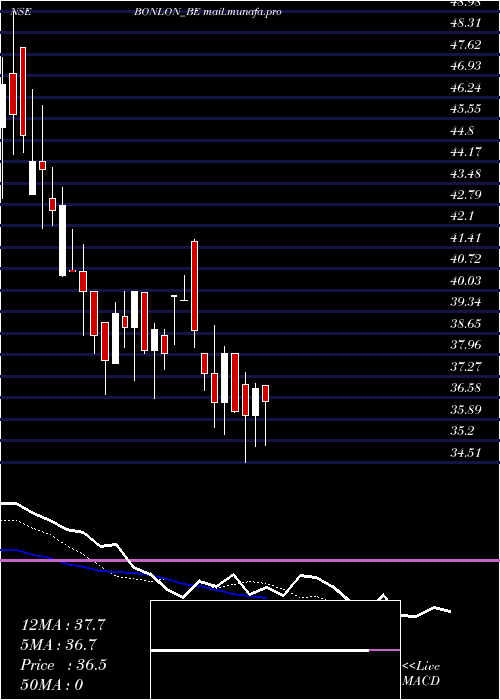Viewport: 500px width, 700px height.
Task: Click the 34.51 price axis label
Action: tap(466, 453)
